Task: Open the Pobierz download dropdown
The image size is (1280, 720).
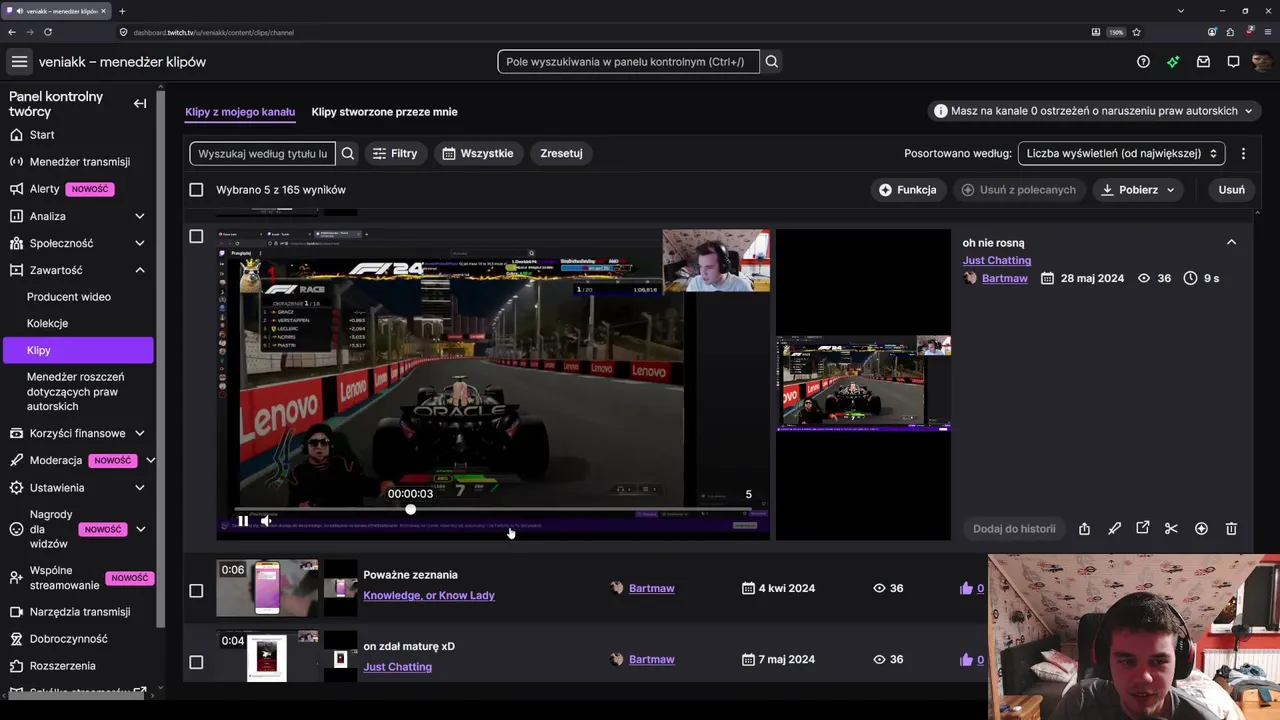Action: pyautogui.click(x=1139, y=190)
